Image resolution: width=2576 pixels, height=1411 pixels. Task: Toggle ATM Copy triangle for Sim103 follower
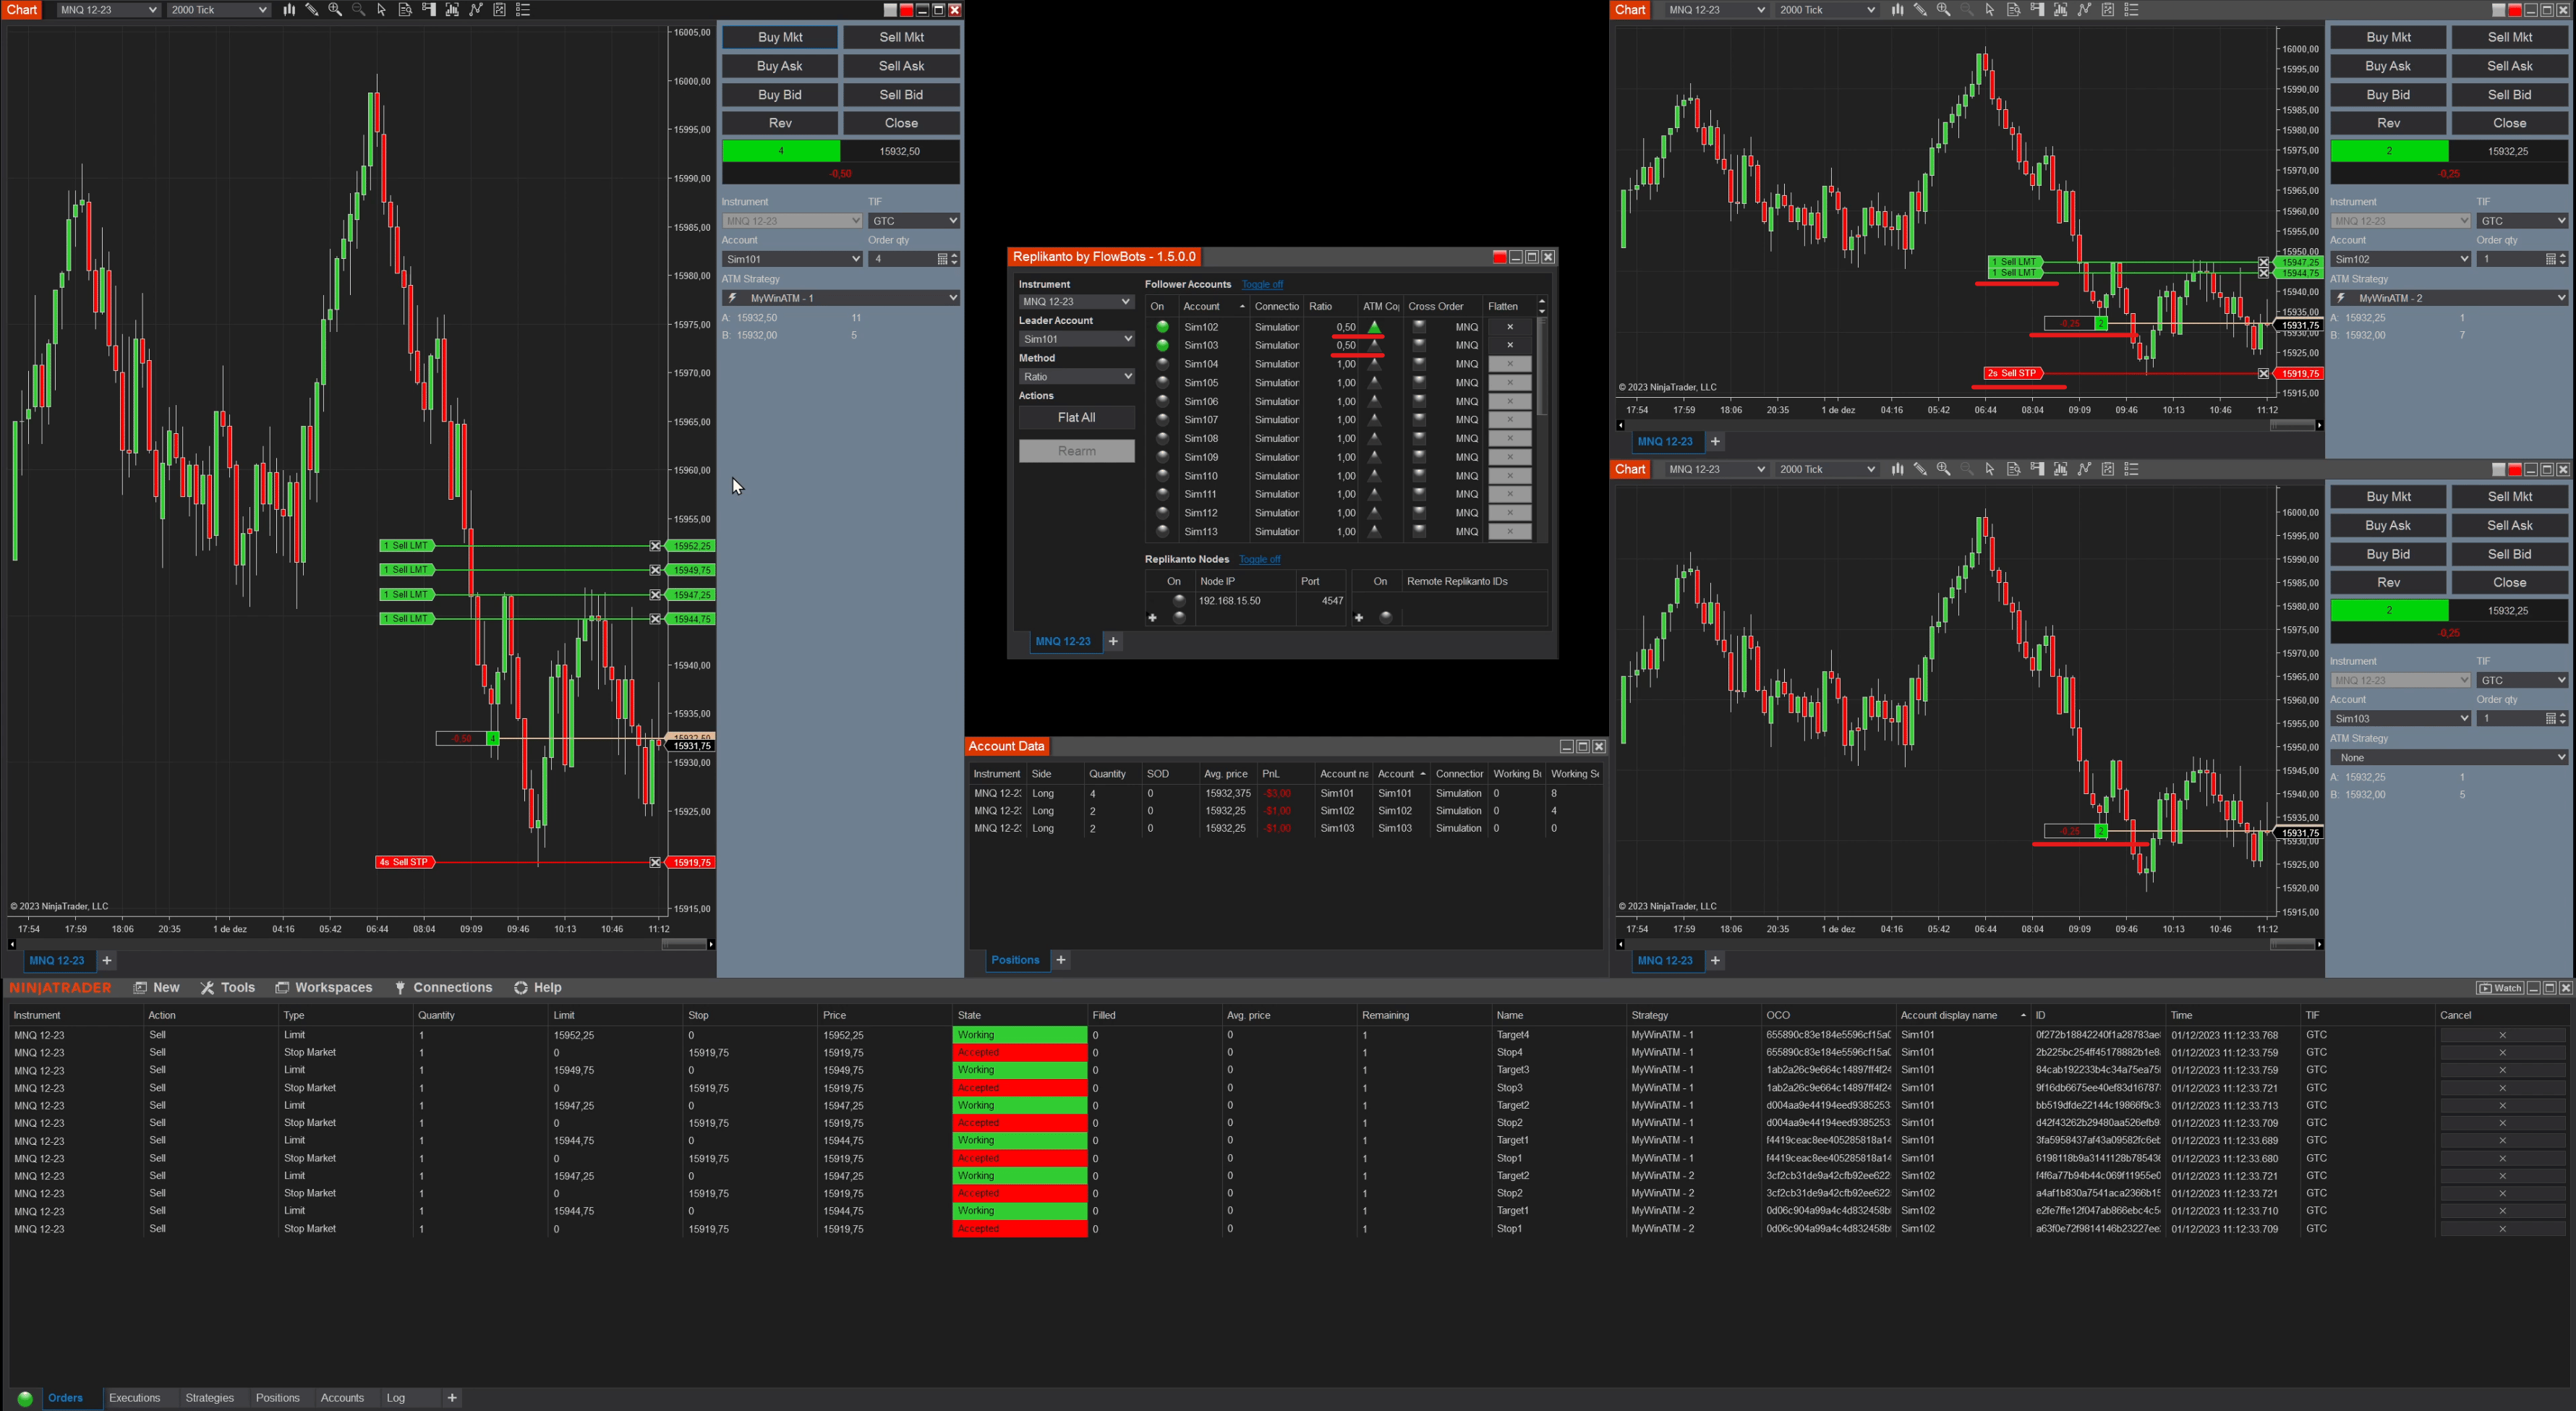(x=1374, y=346)
